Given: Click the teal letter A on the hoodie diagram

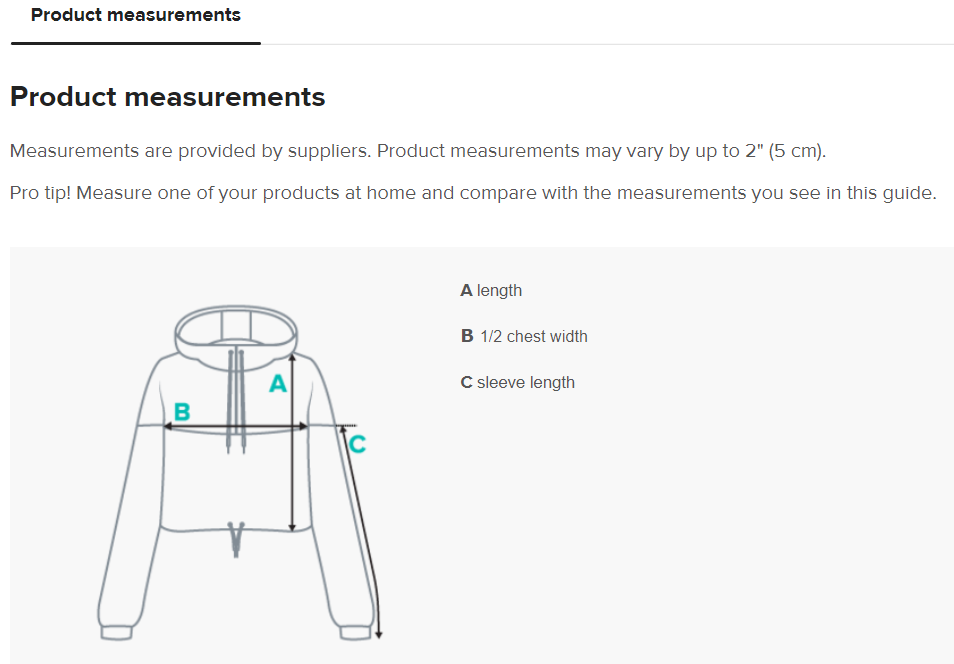Looking at the screenshot, I should [x=279, y=383].
